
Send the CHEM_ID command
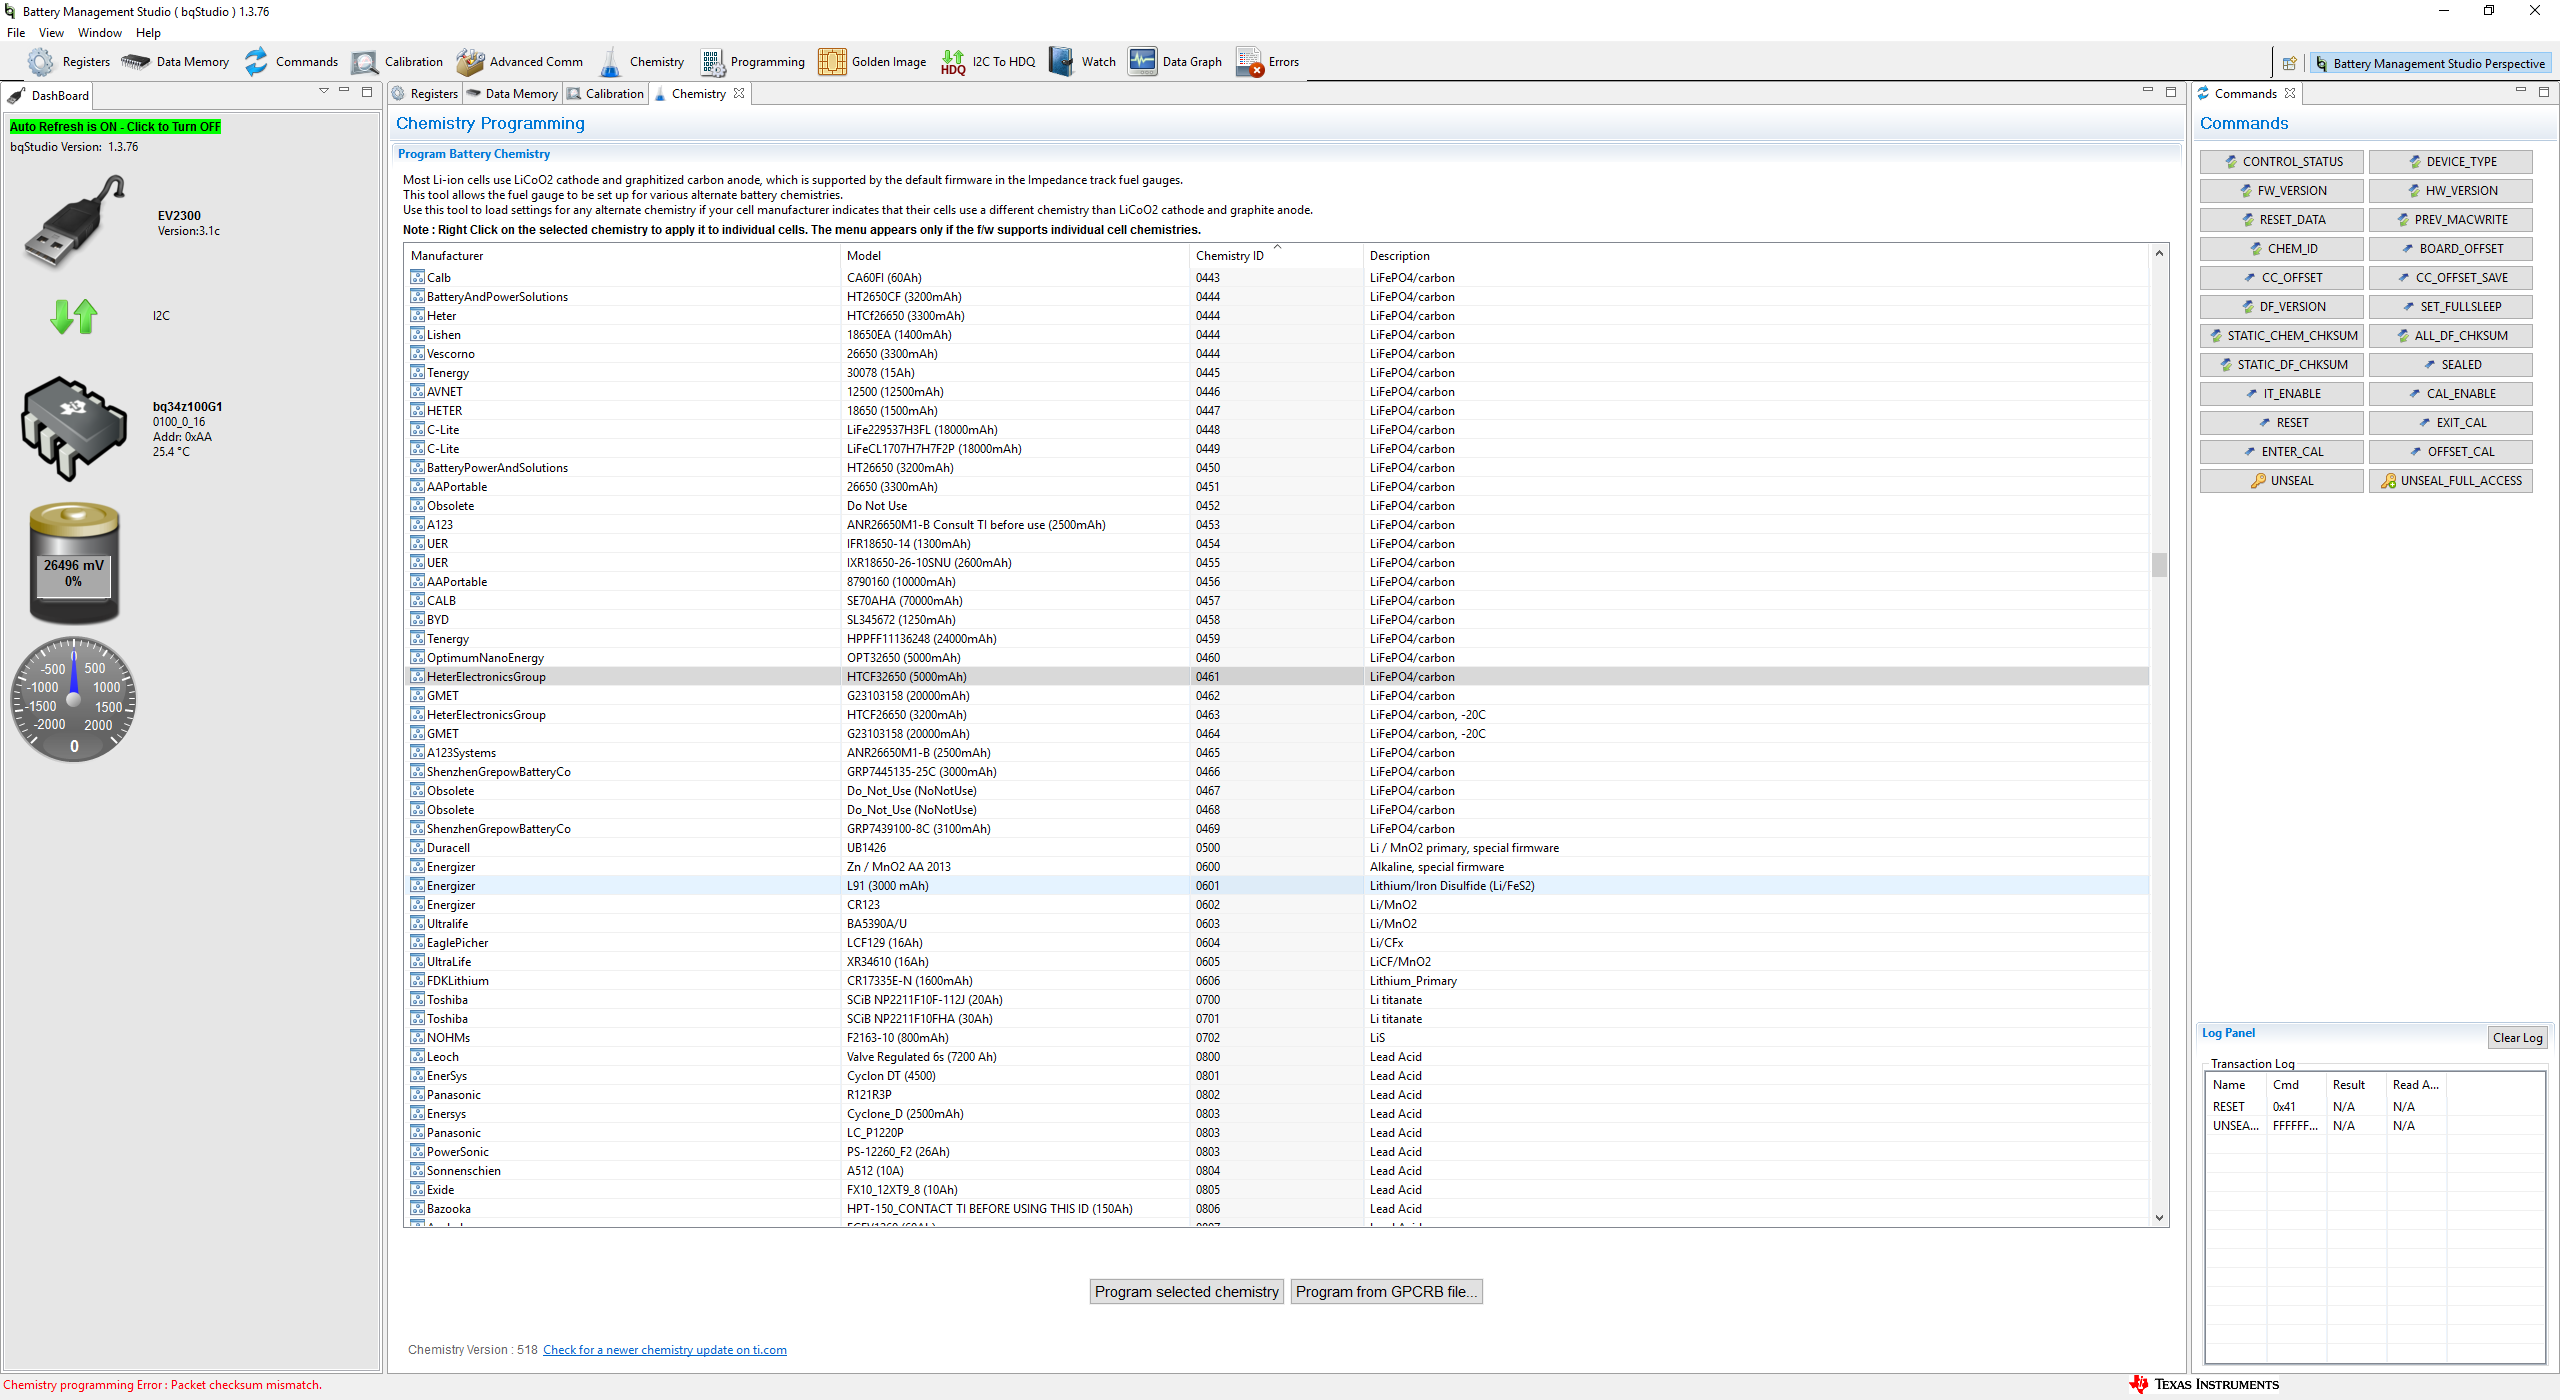(x=2281, y=249)
